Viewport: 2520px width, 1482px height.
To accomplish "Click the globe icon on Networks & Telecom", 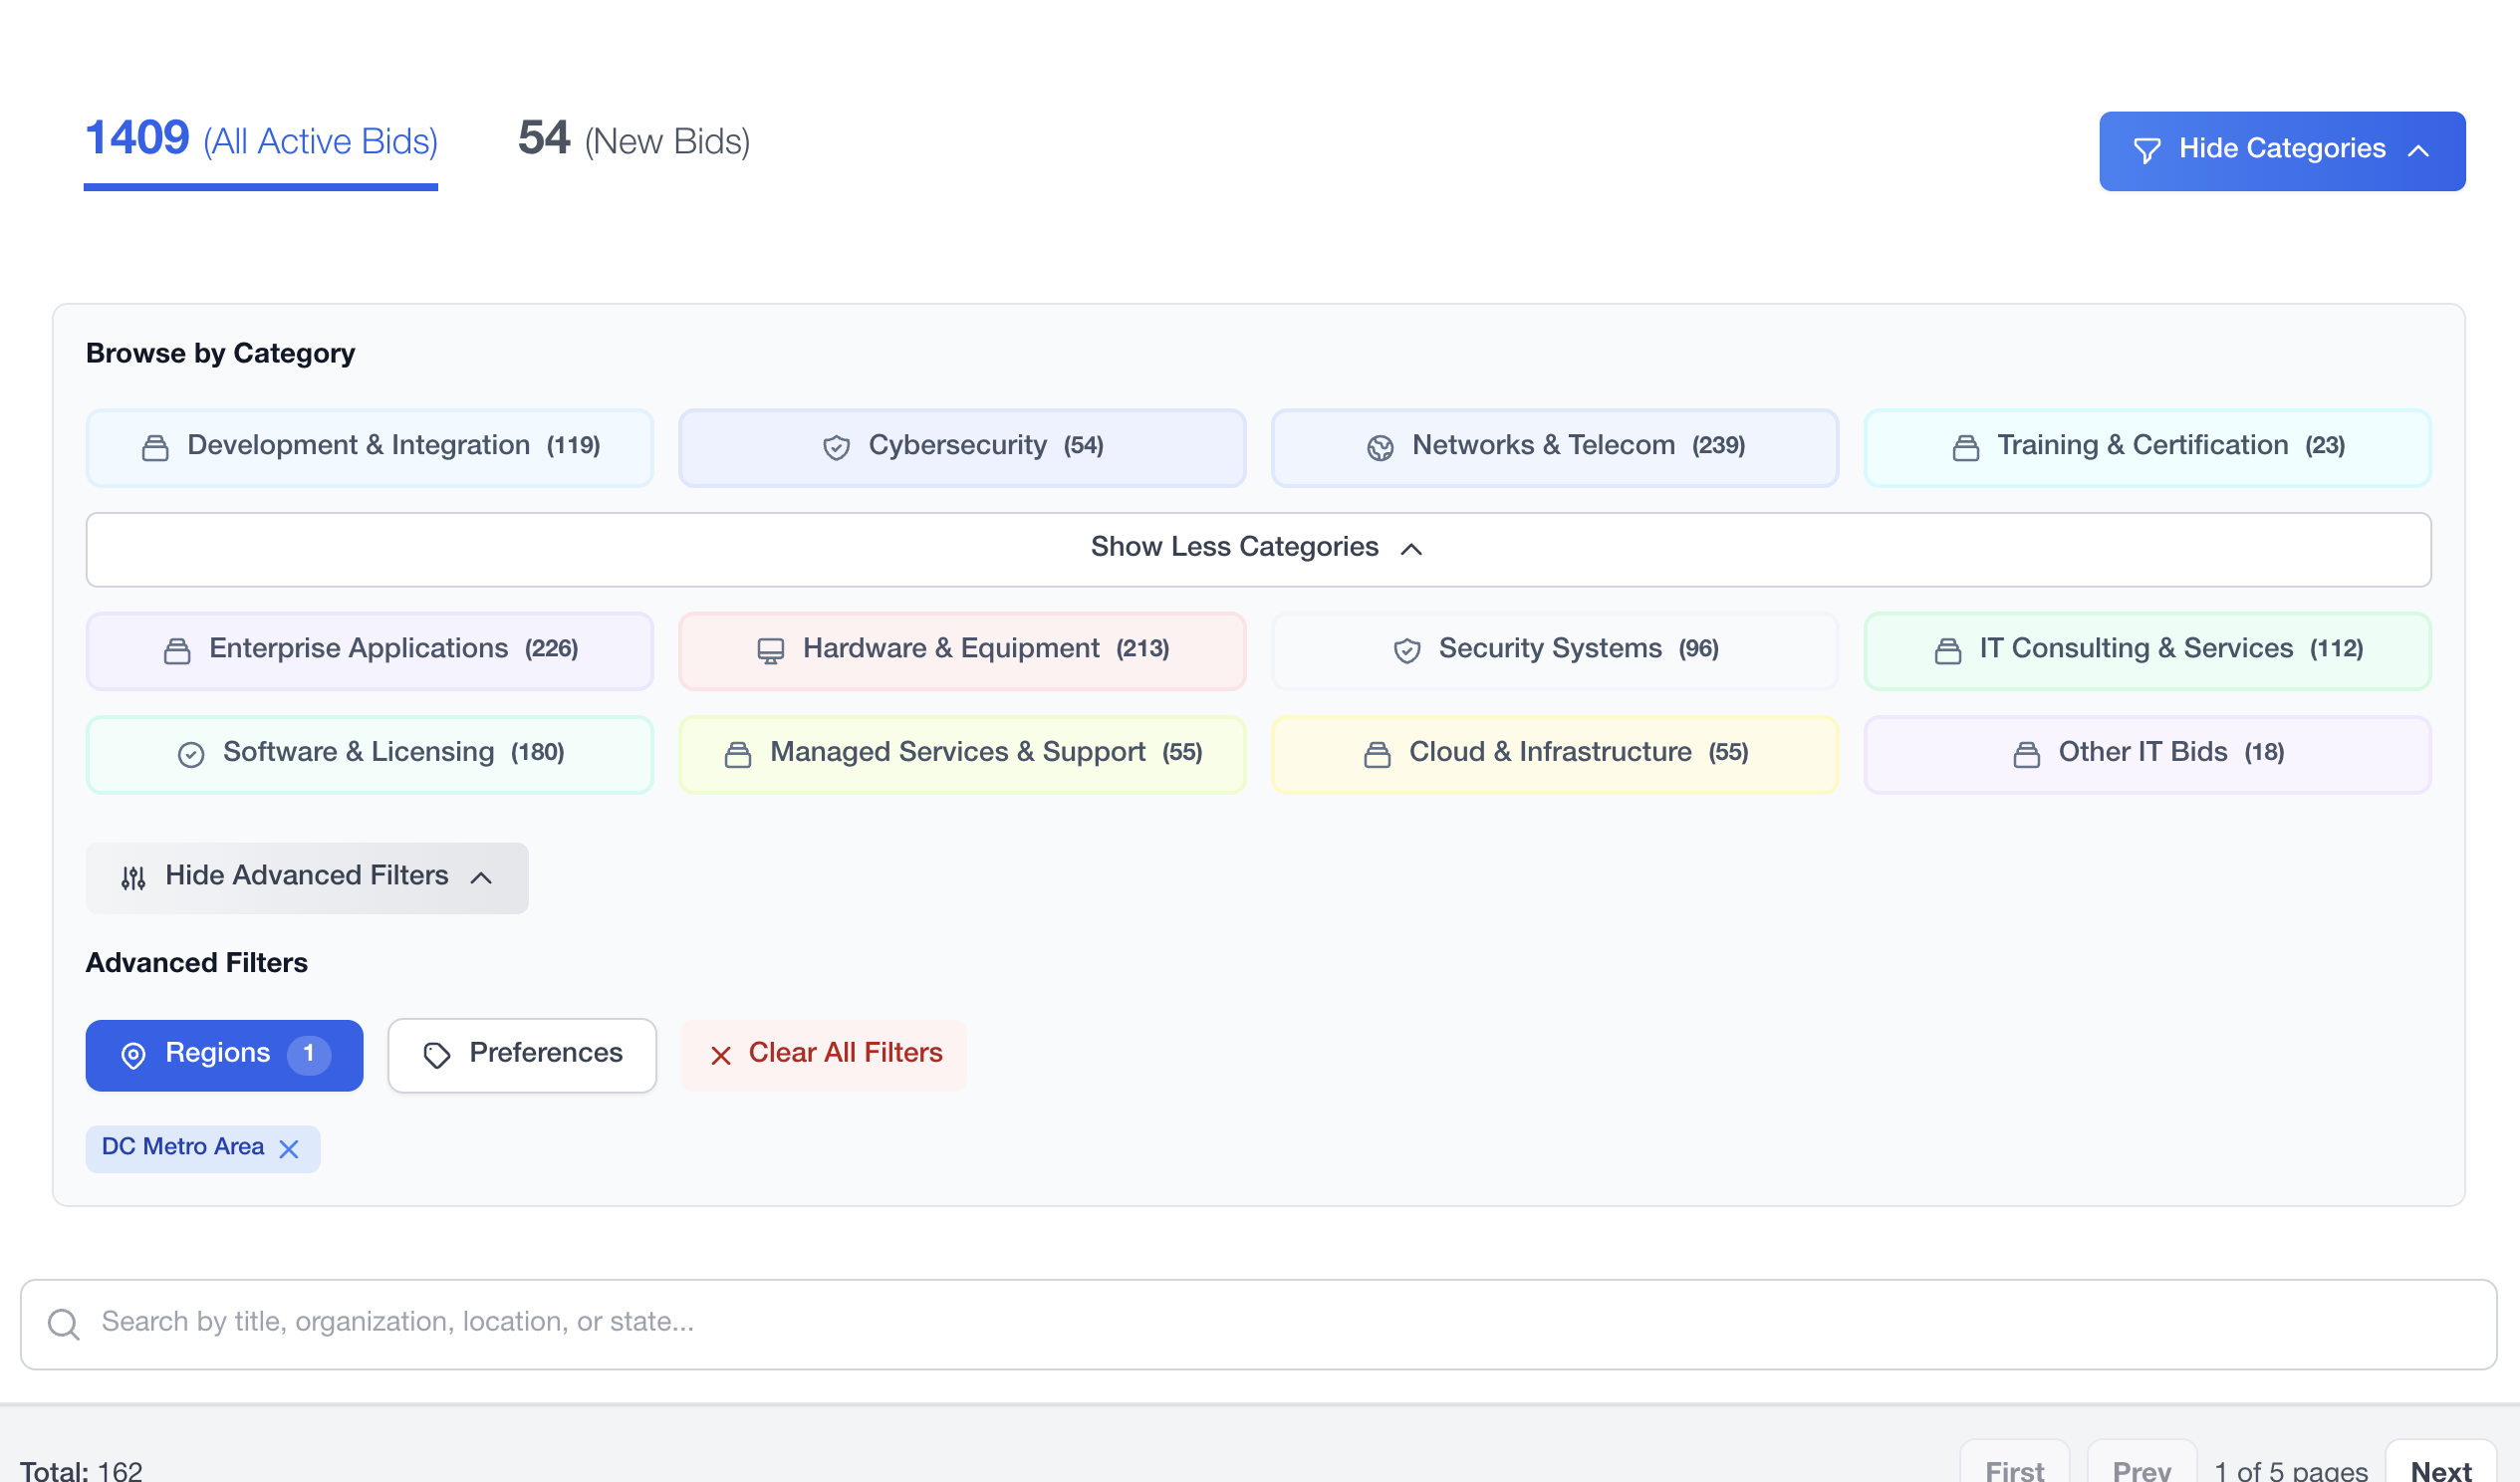I will pyautogui.click(x=1380, y=447).
